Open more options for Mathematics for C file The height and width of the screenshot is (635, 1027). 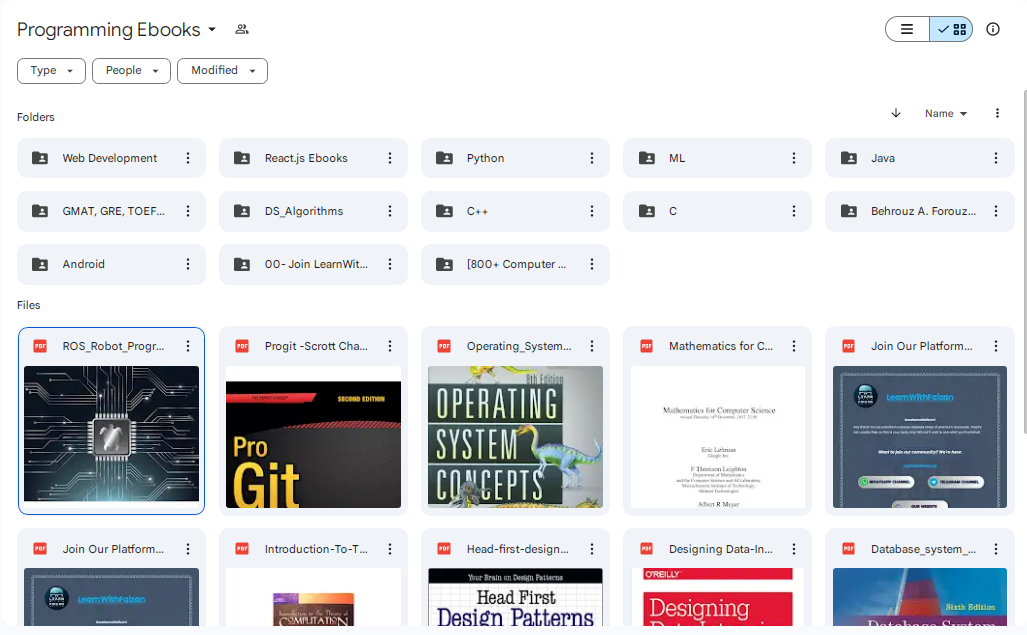[794, 346]
